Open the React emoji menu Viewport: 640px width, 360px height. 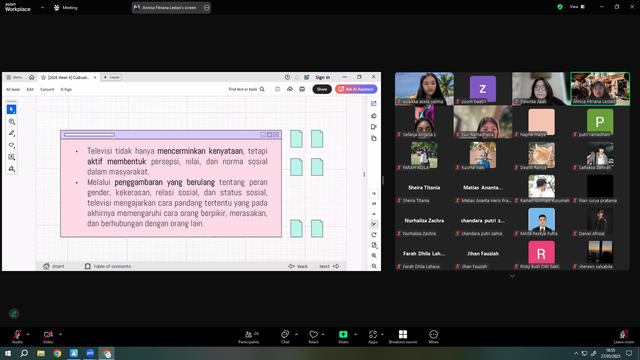313,337
